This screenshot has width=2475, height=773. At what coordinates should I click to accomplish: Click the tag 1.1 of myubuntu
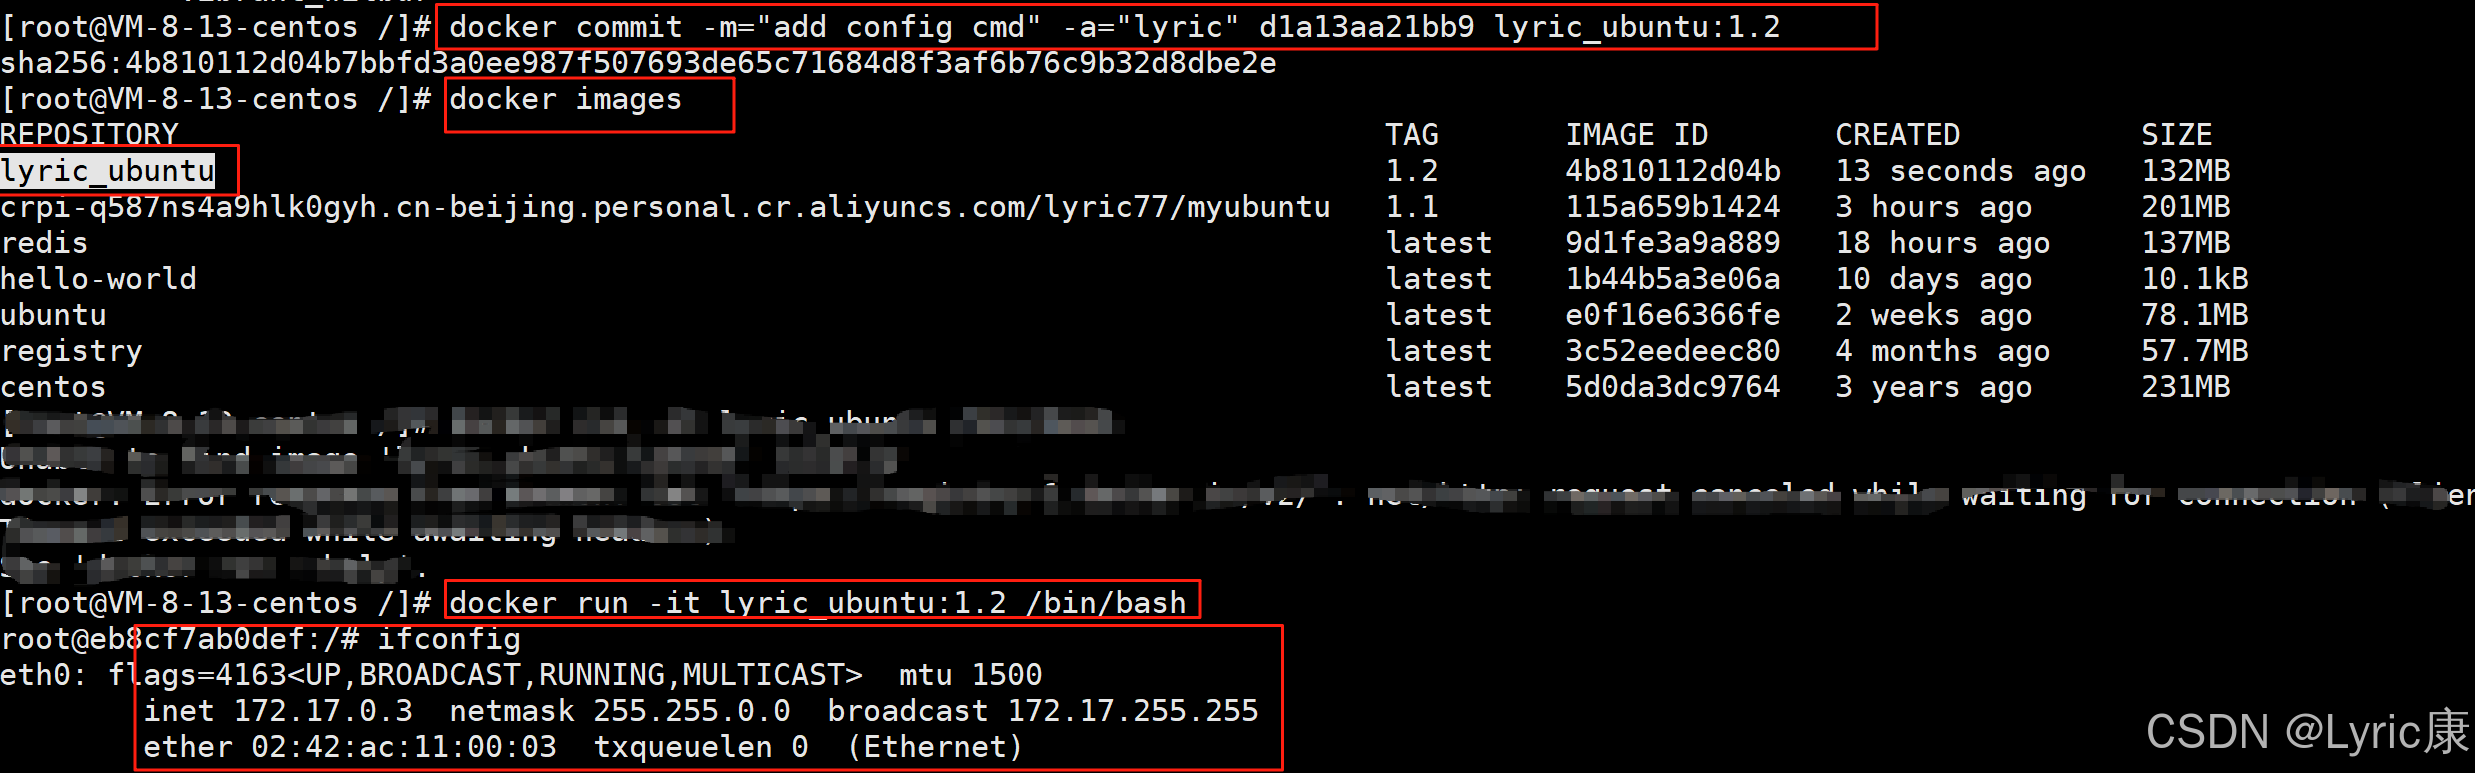click(1411, 207)
